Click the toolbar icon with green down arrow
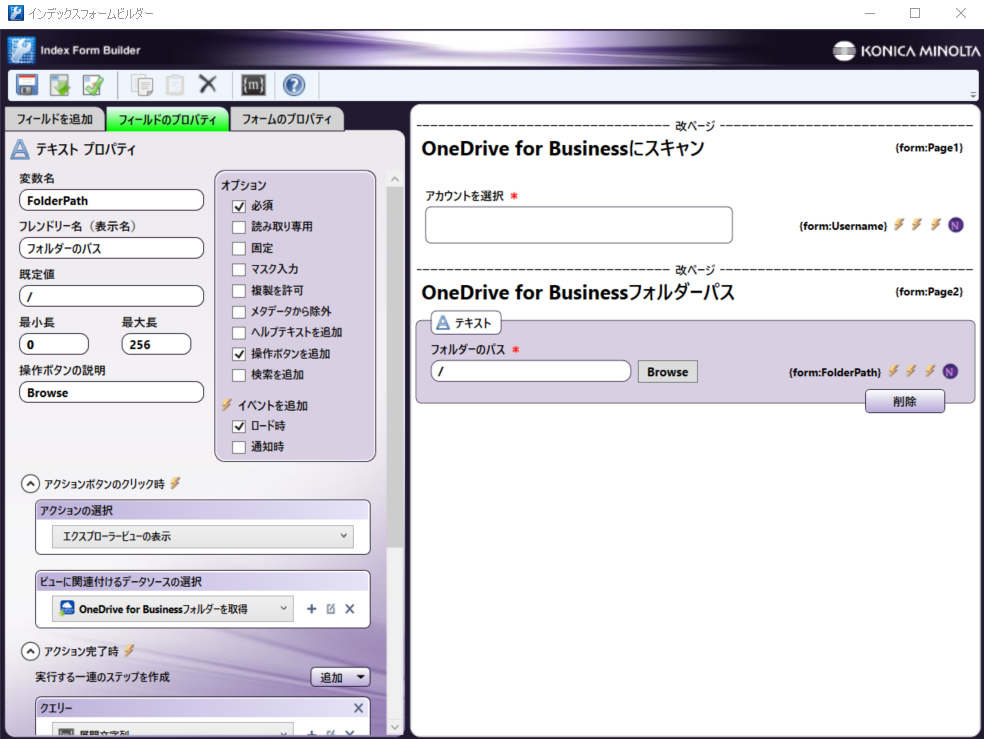The width and height of the screenshot is (984, 739). [60, 85]
